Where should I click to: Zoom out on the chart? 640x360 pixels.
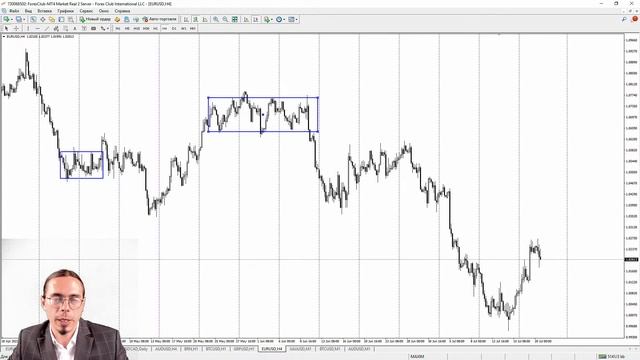[225, 19]
